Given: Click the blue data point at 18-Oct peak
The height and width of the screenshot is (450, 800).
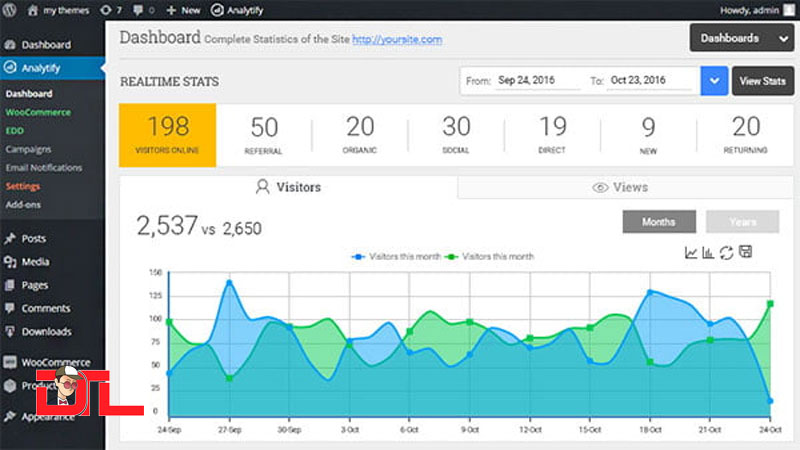Looking at the screenshot, I should [649, 292].
